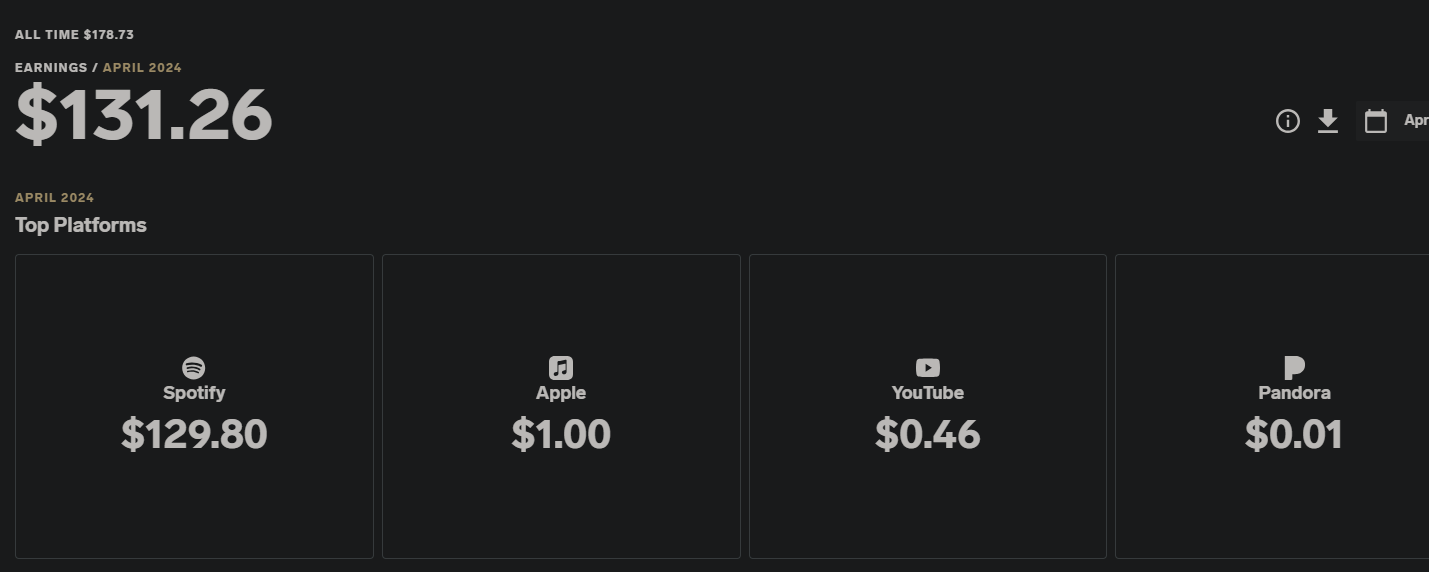This screenshot has height=572, width=1429.
Task: Click the $131.26 total earnings figure
Action: pos(144,115)
